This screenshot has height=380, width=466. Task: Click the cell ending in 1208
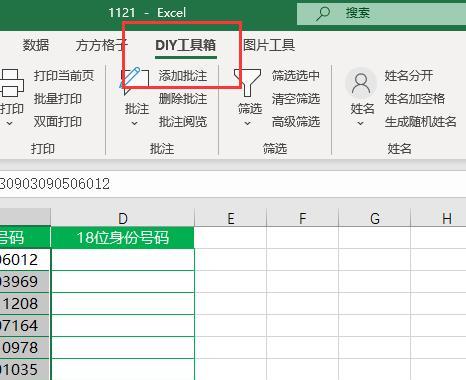(25, 304)
